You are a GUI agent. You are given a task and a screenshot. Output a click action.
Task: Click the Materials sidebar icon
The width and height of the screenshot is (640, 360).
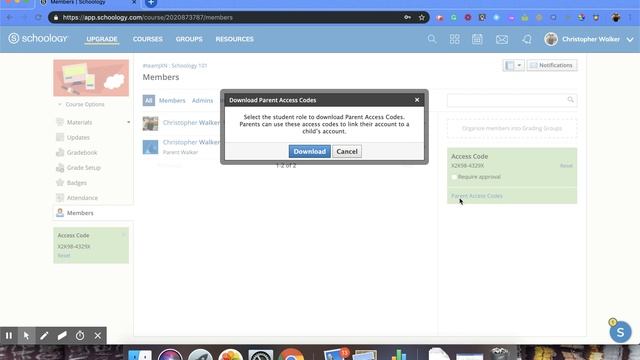(x=60, y=122)
